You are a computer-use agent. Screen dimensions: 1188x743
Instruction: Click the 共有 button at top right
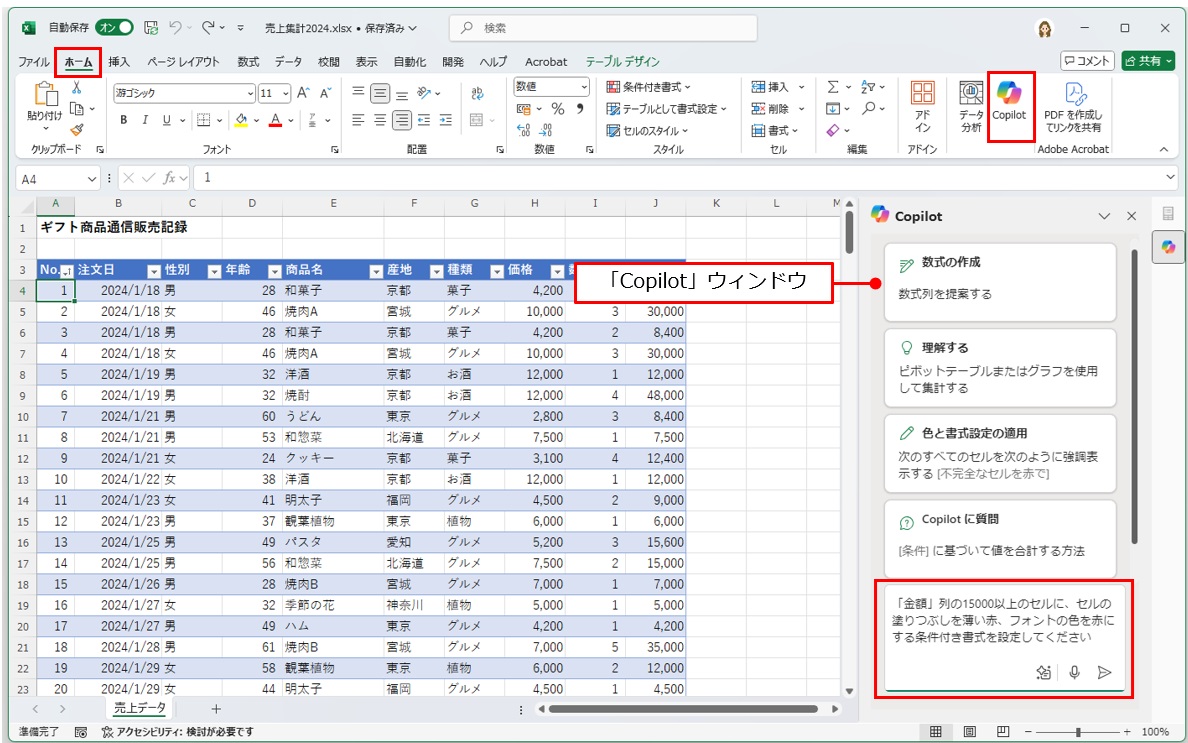pos(1147,60)
